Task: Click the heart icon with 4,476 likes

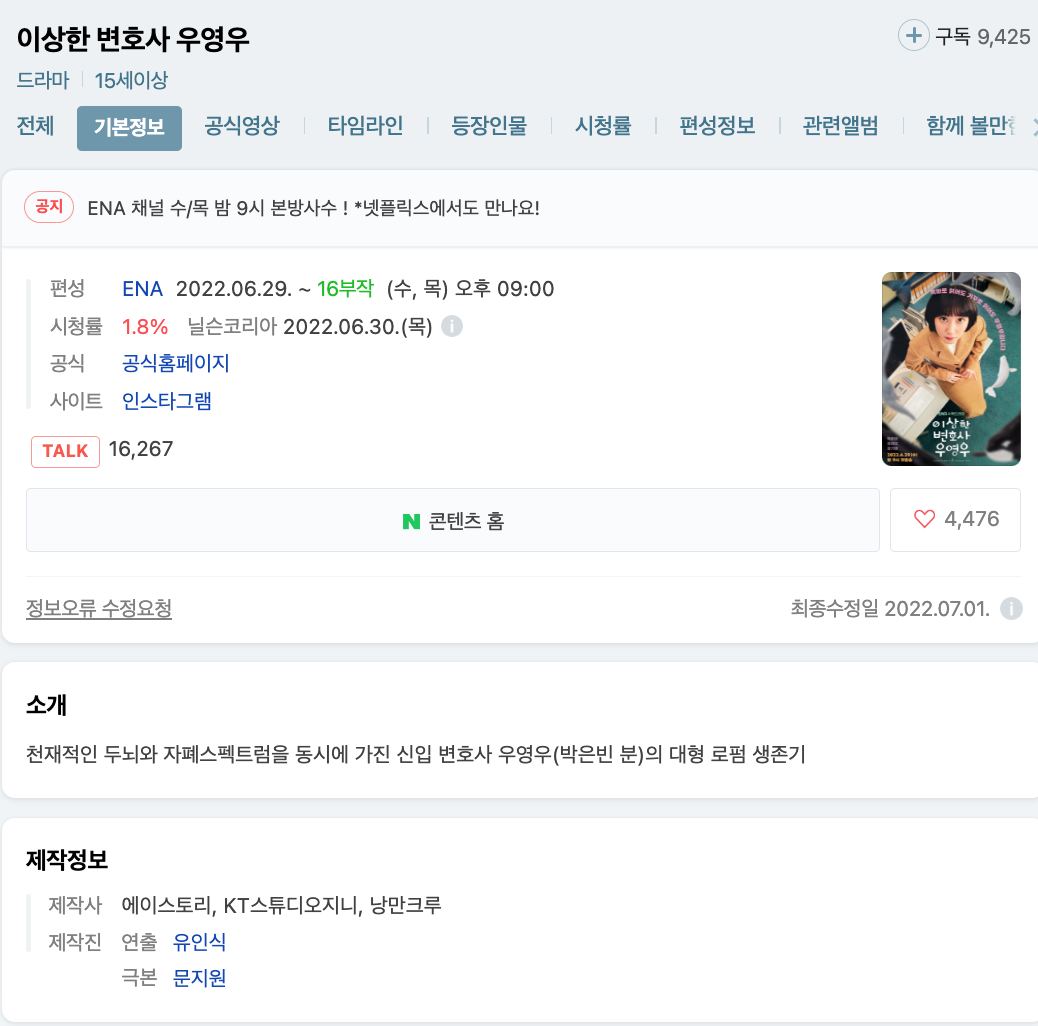Action: tap(924, 519)
